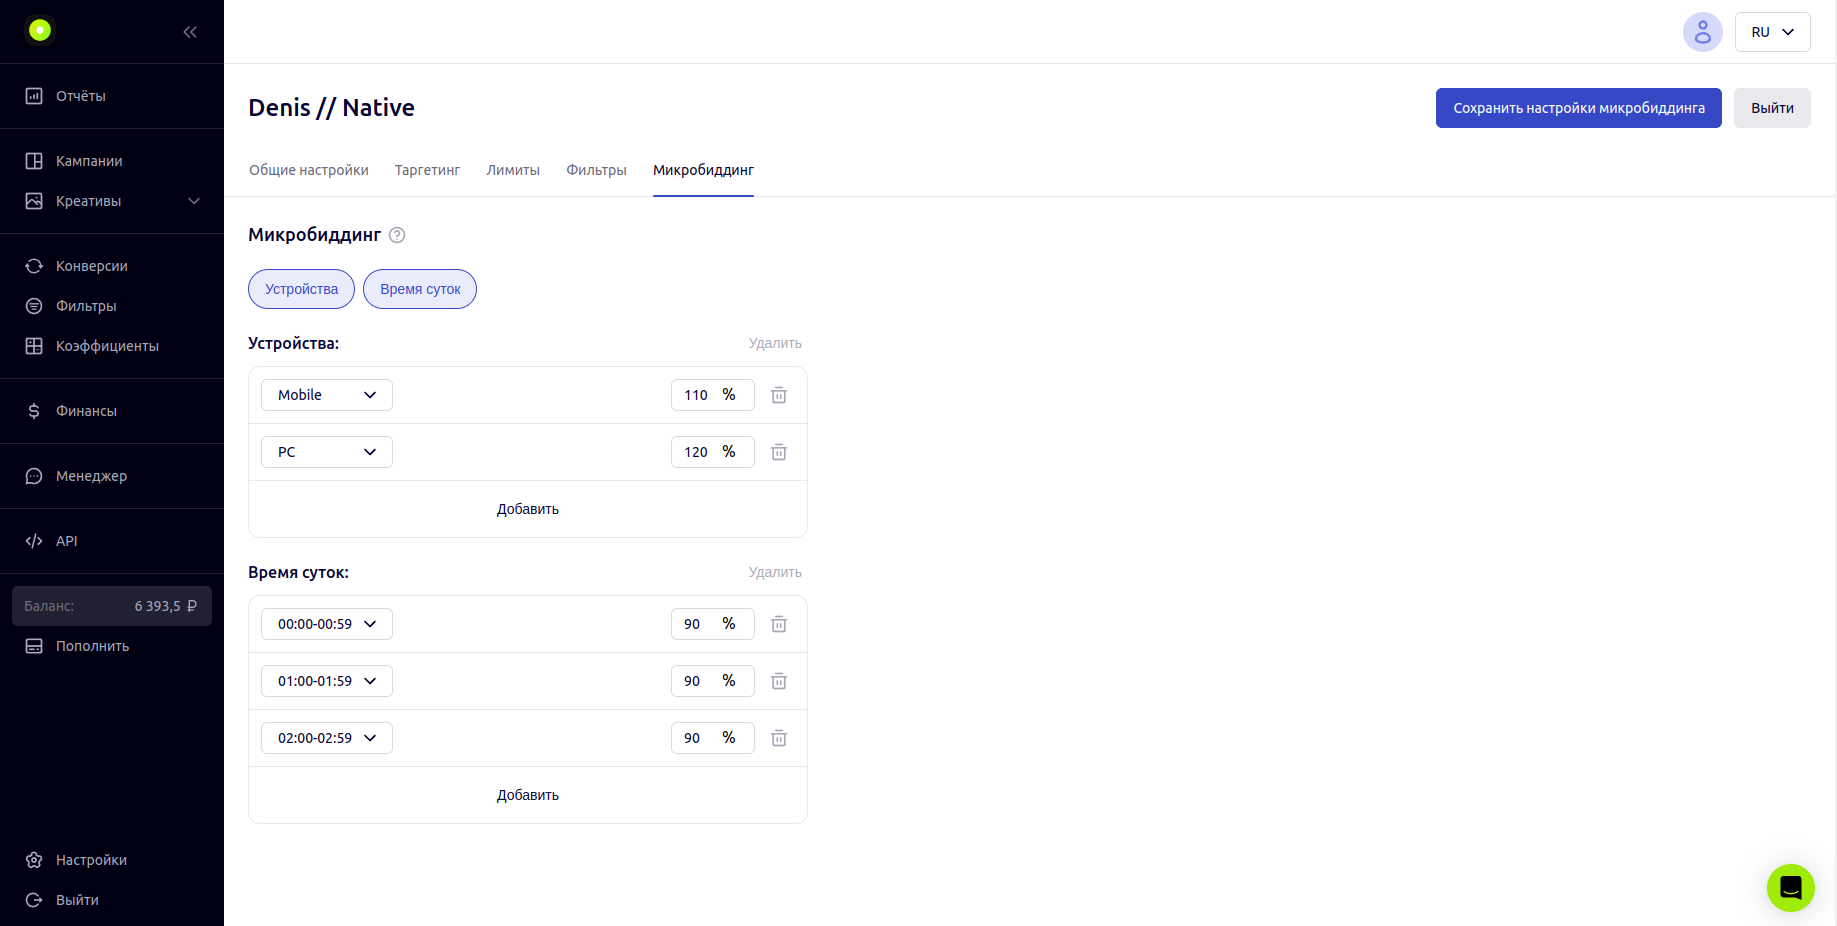Open the 00:00-00:59 time dropdown

(327, 624)
